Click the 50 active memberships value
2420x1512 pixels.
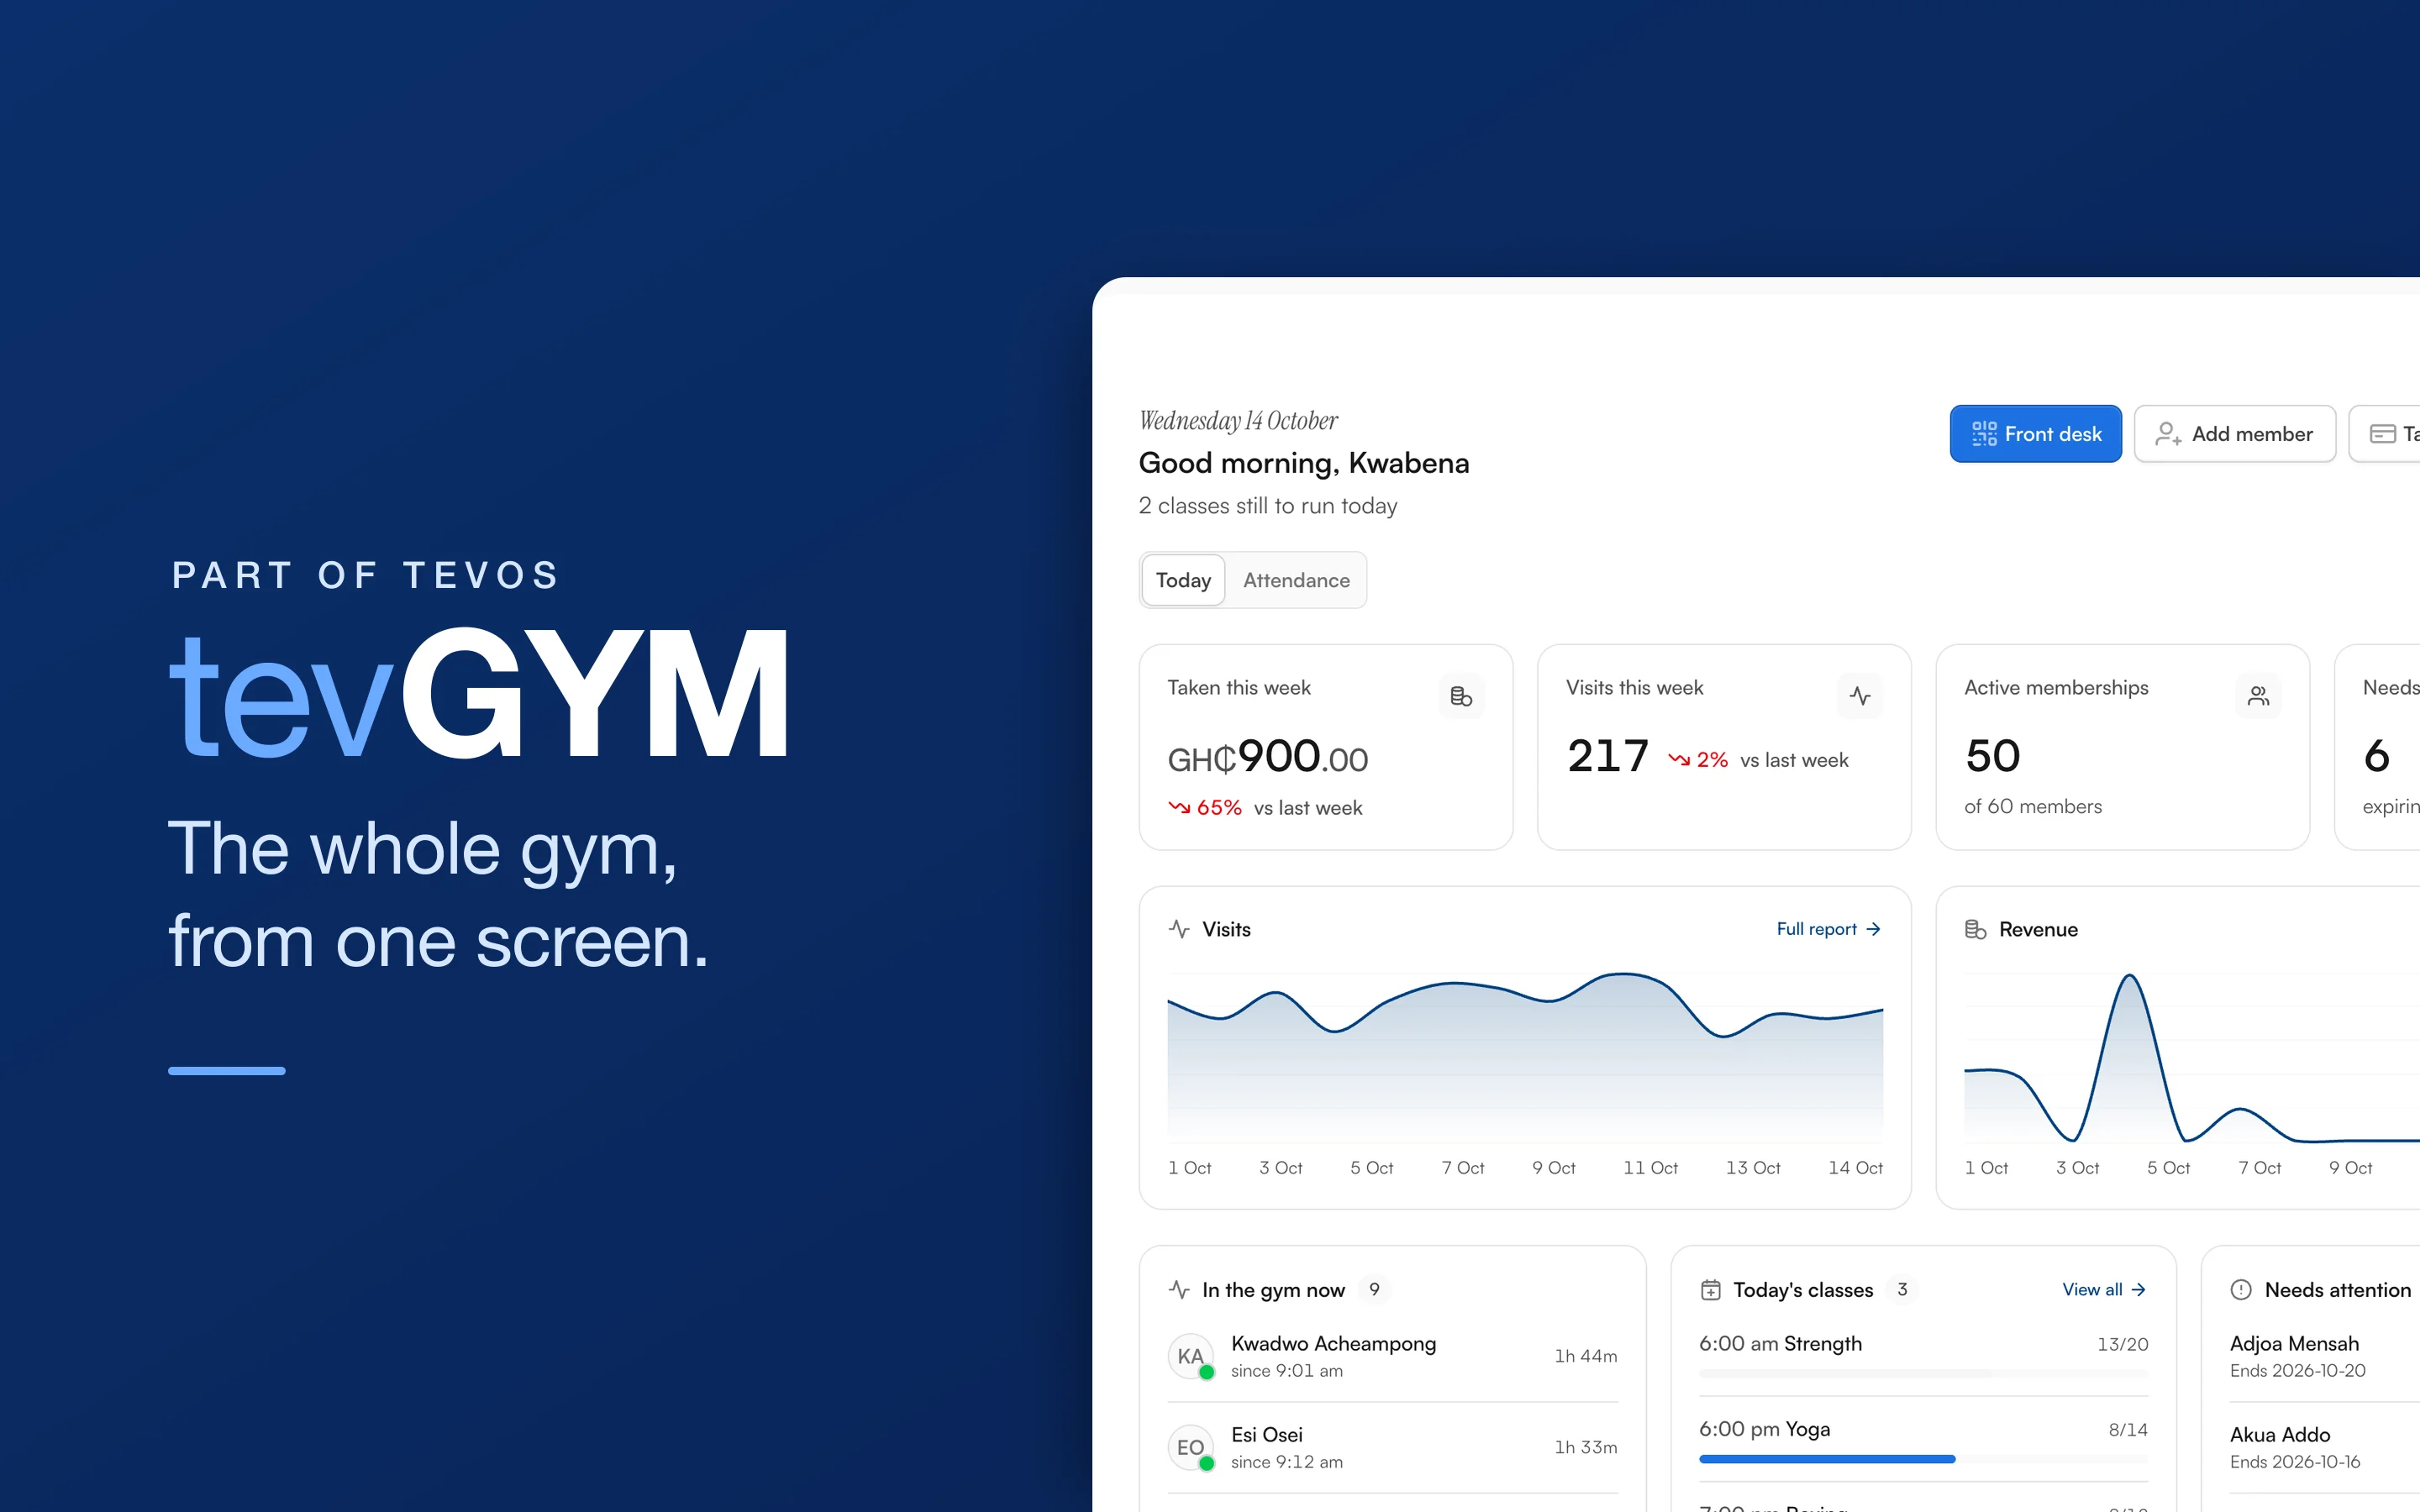click(1992, 756)
